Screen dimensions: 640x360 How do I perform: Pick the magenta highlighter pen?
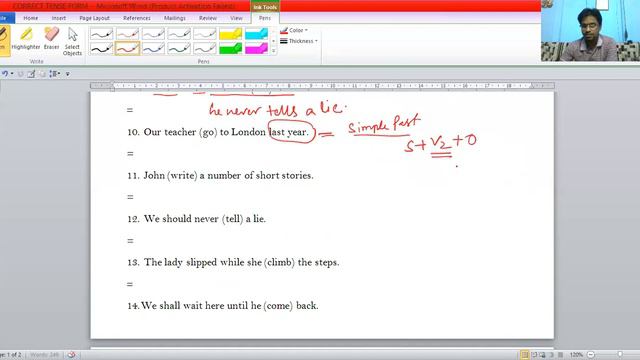tap(256, 49)
